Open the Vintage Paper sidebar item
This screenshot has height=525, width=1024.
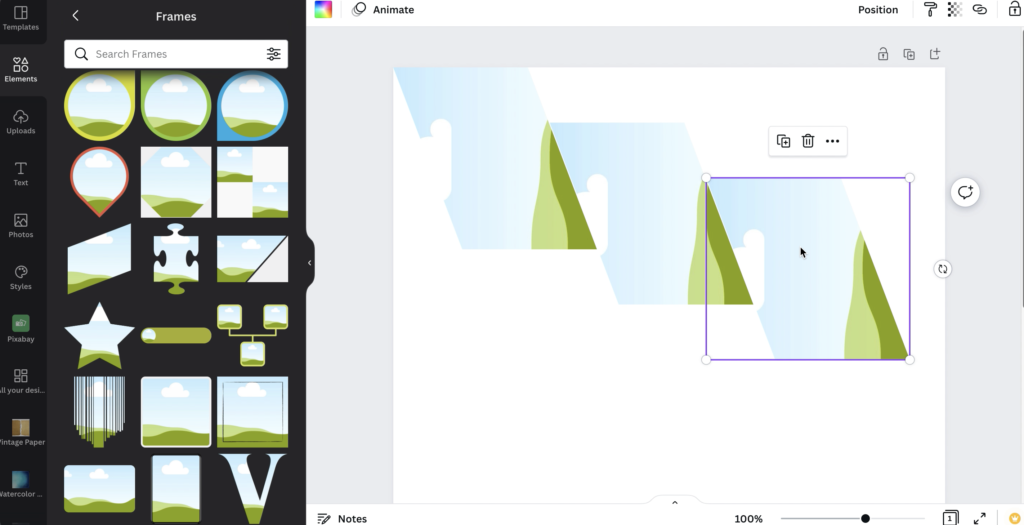pos(21,433)
